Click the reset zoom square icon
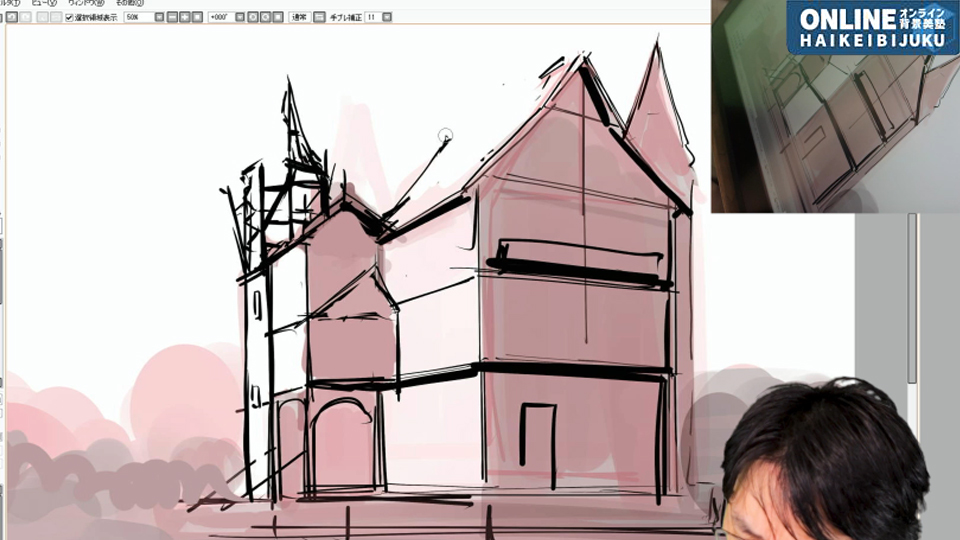960x540 pixels. tap(197, 17)
